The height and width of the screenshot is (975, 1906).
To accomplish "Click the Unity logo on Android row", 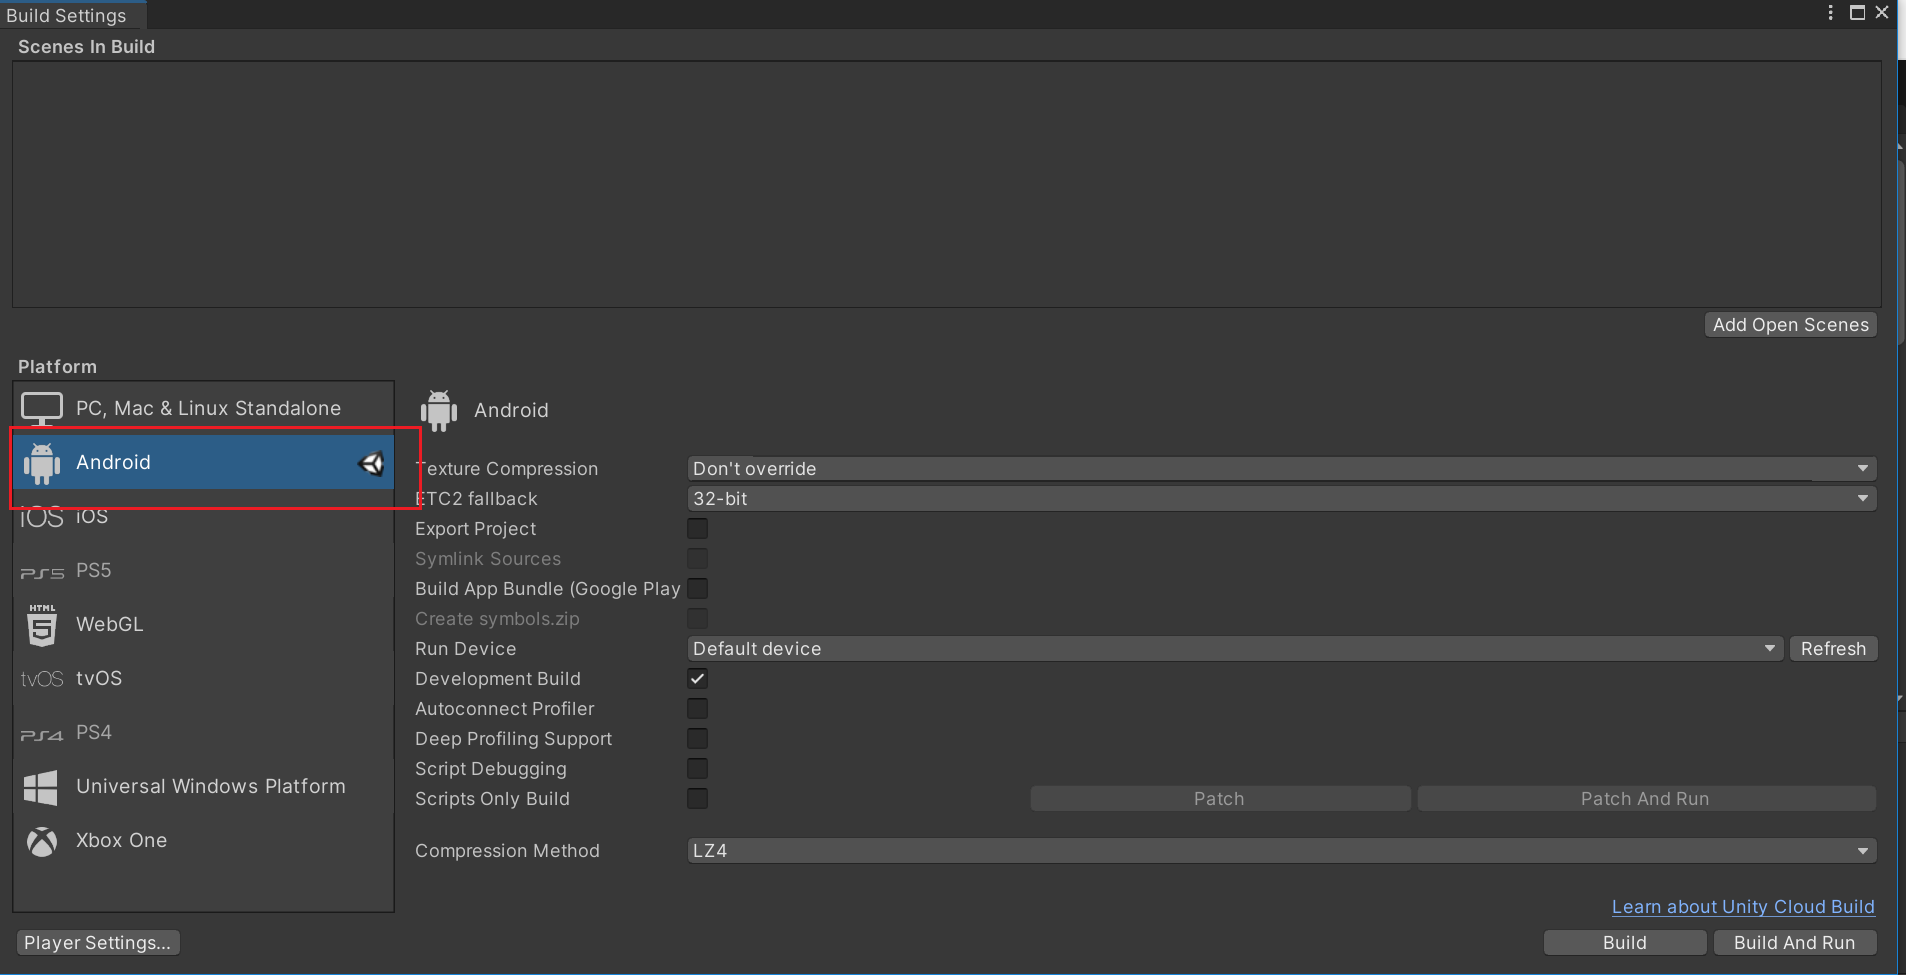I will pos(371,463).
